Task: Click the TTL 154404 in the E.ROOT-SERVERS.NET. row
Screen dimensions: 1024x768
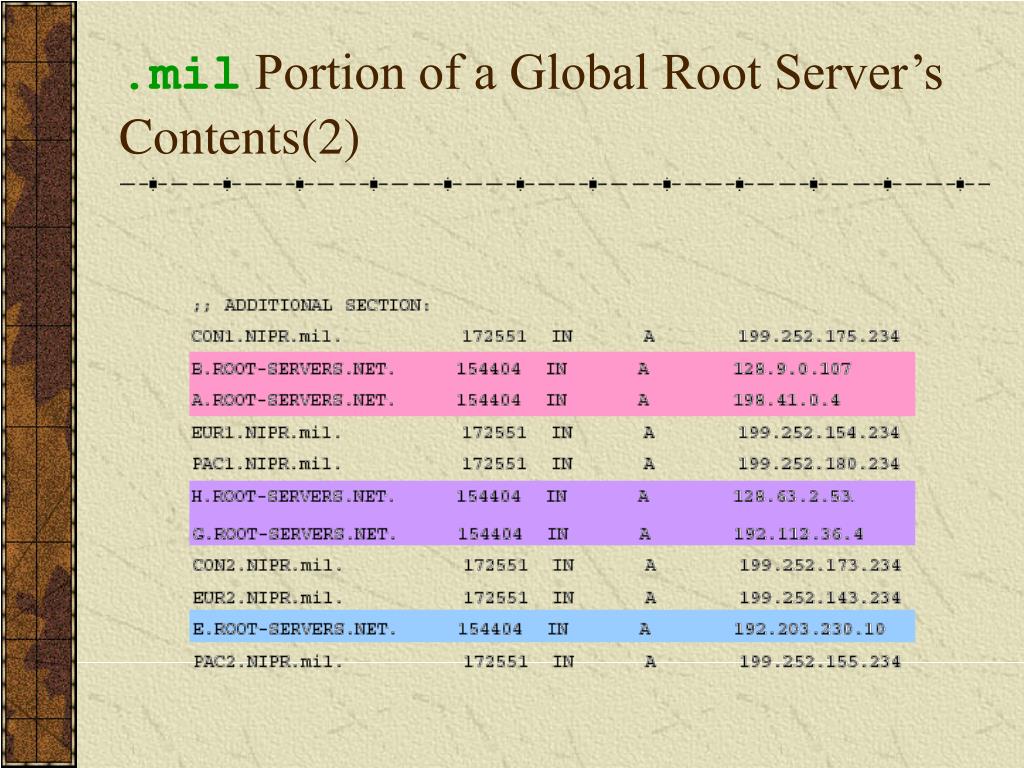Action: (490, 630)
